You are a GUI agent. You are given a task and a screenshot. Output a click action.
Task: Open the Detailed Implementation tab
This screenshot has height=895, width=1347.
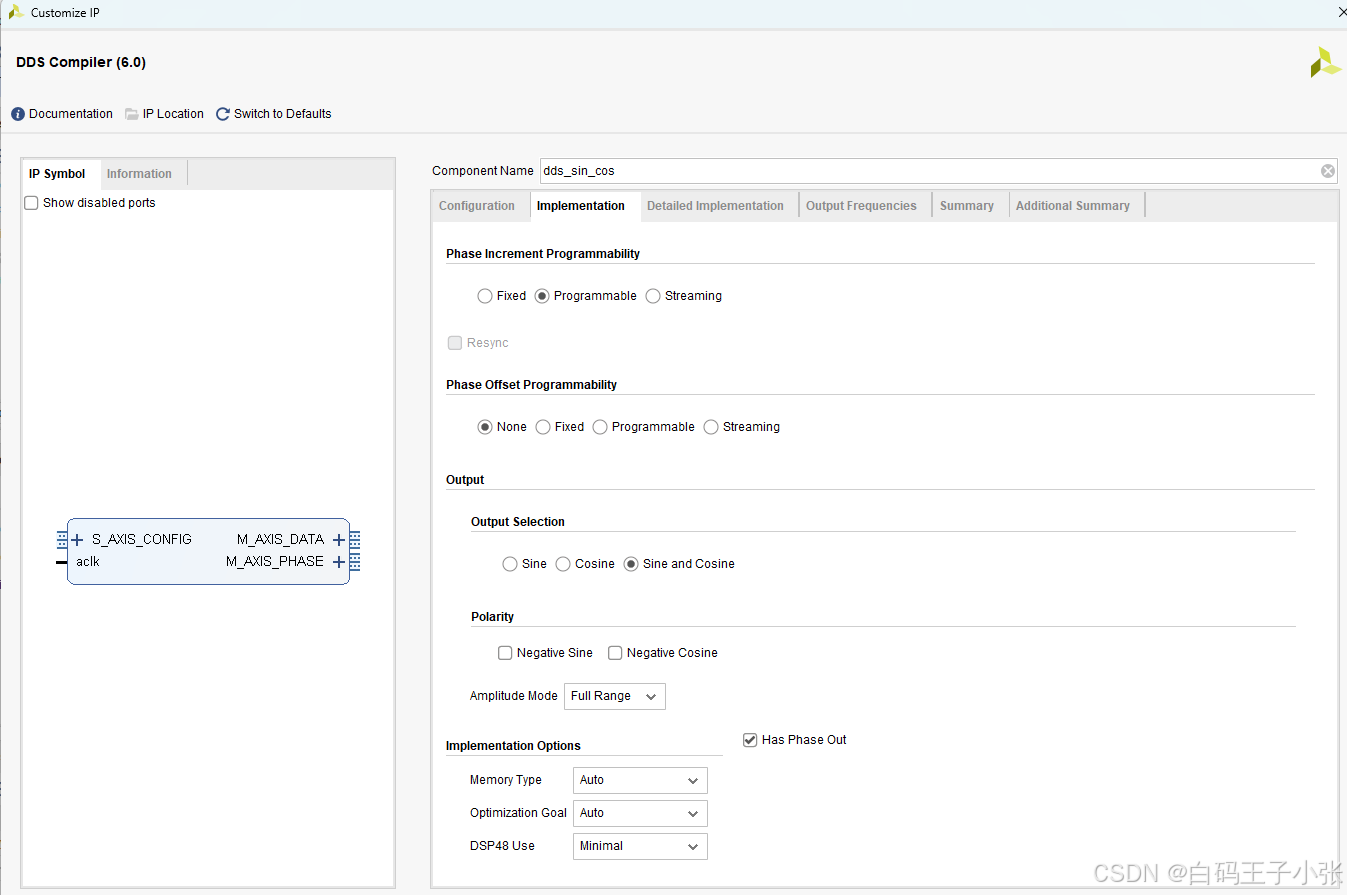[x=715, y=206]
